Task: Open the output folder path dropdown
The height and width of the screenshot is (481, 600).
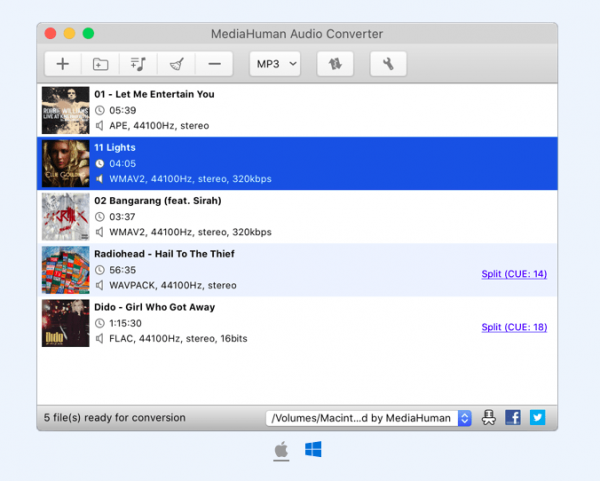Action: [x=368, y=418]
